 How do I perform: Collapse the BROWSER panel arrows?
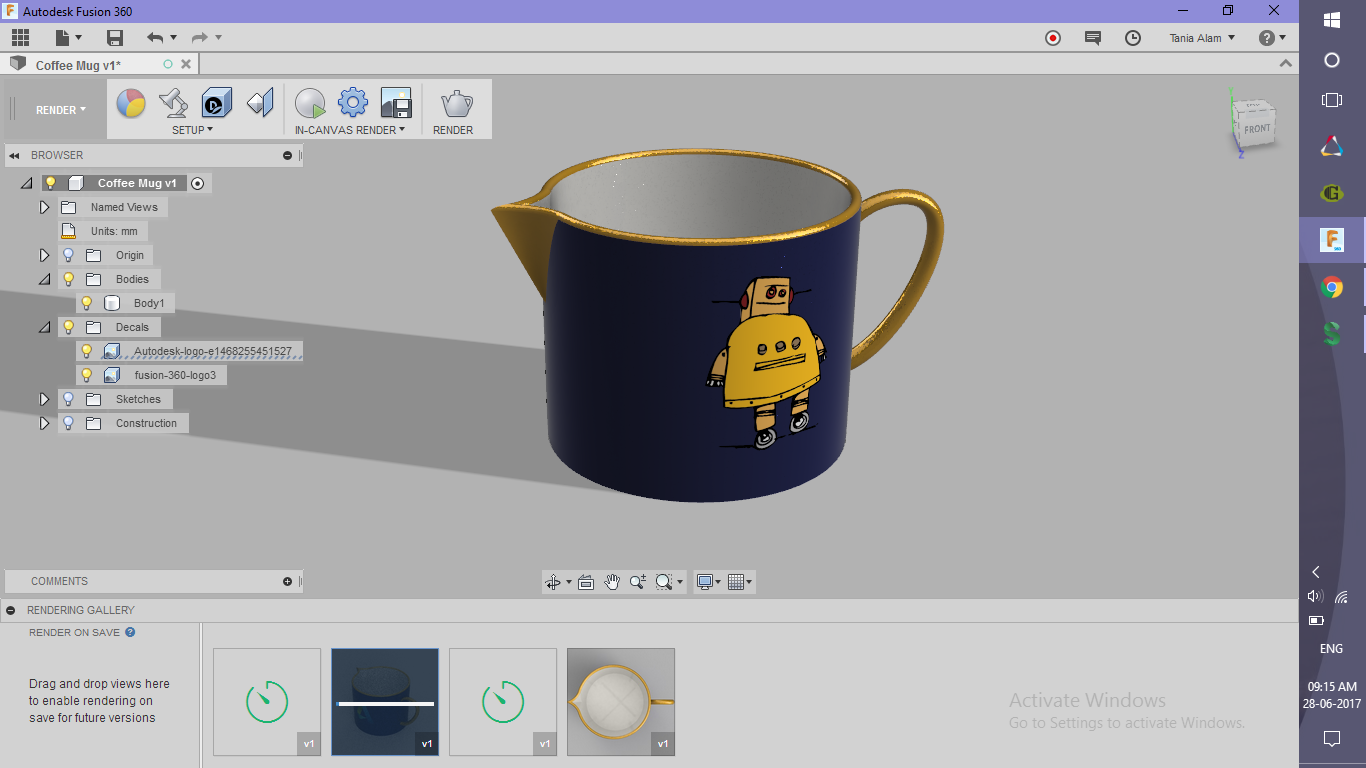pos(14,156)
